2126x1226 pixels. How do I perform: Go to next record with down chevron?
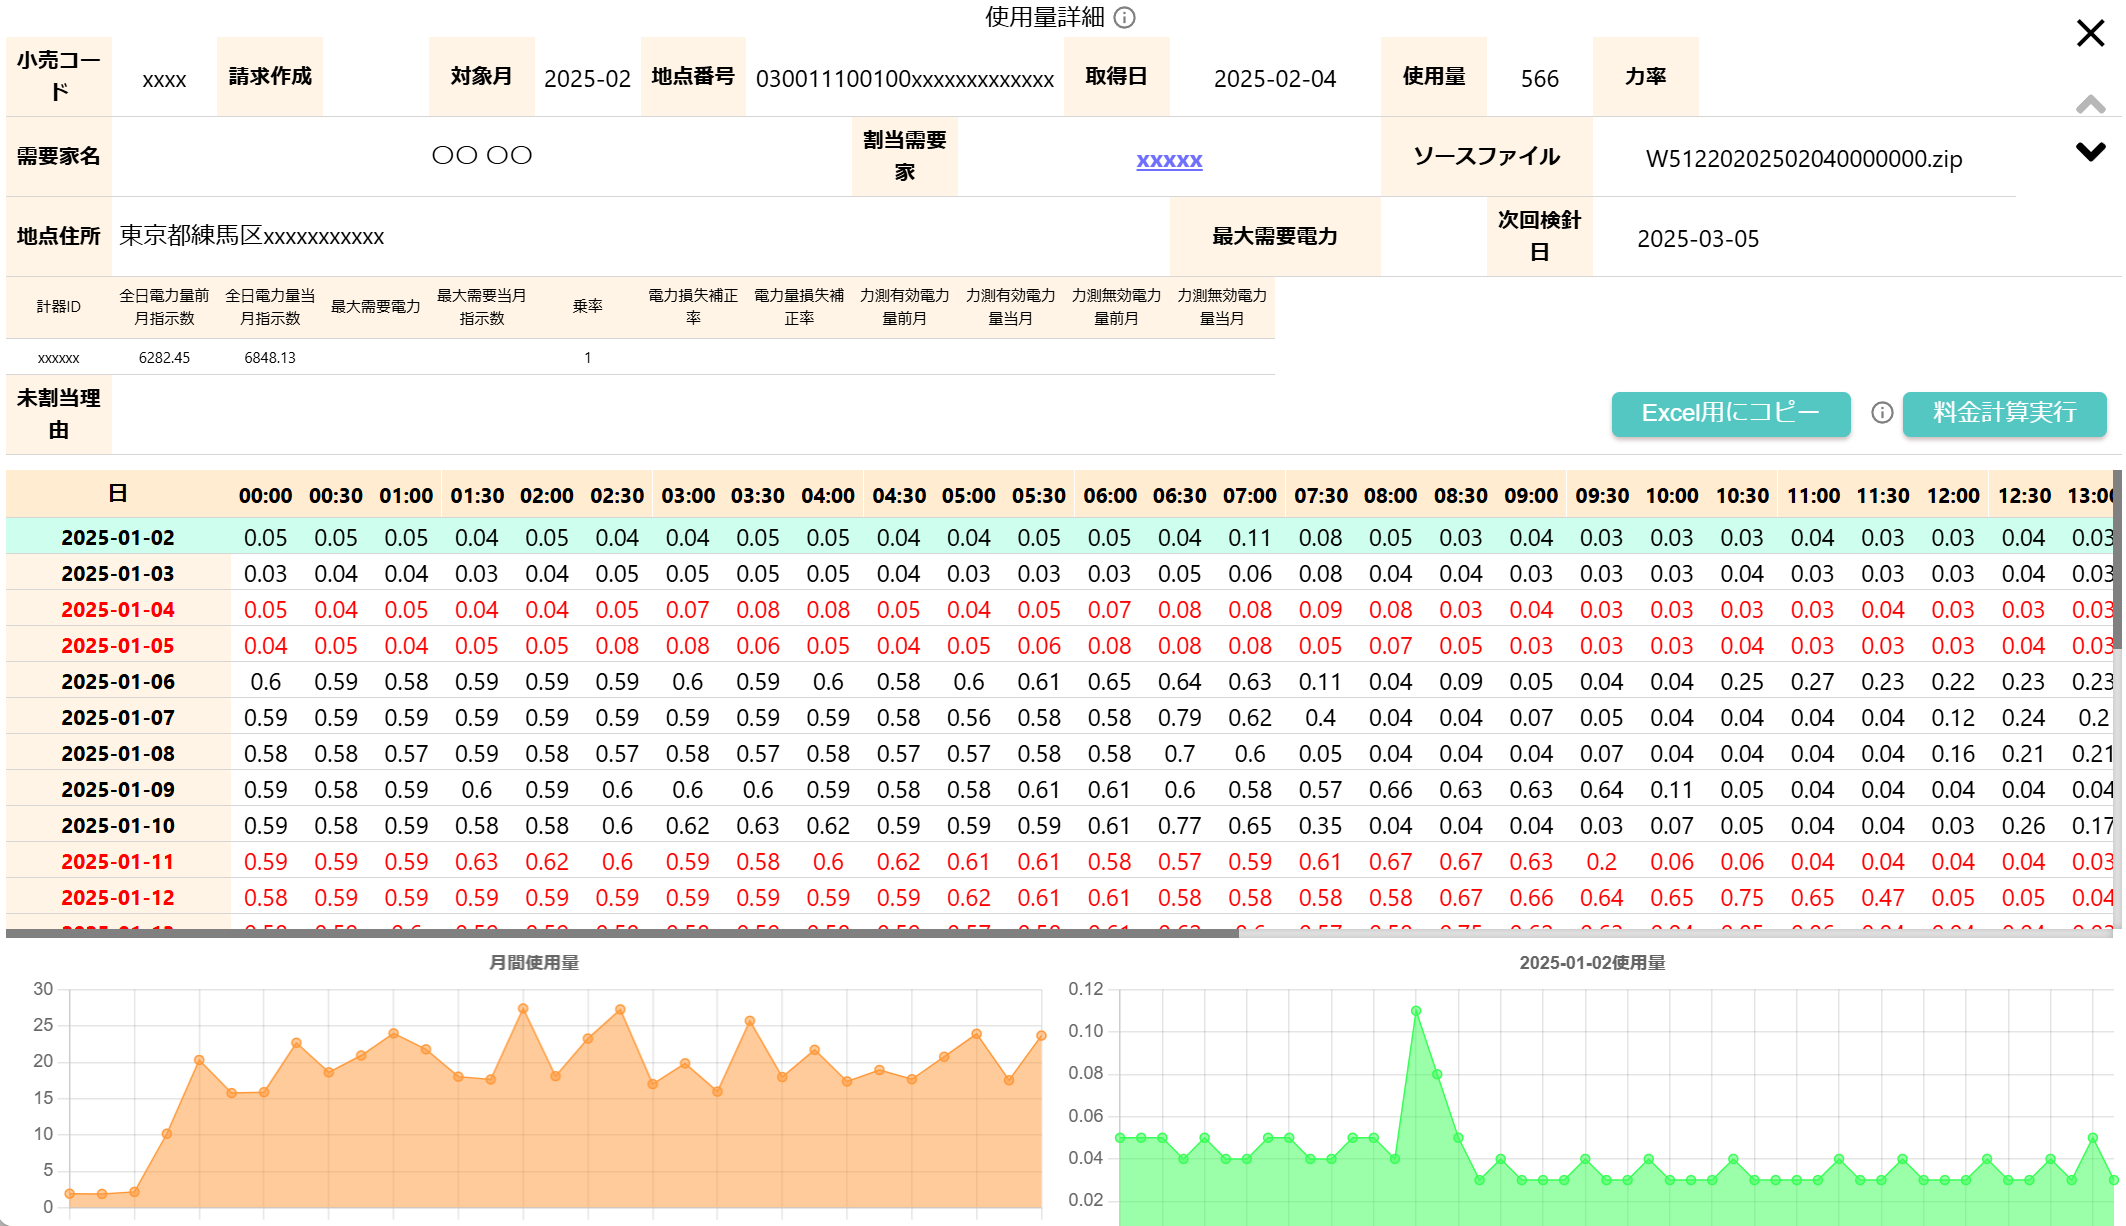pyautogui.click(x=2090, y=152)
